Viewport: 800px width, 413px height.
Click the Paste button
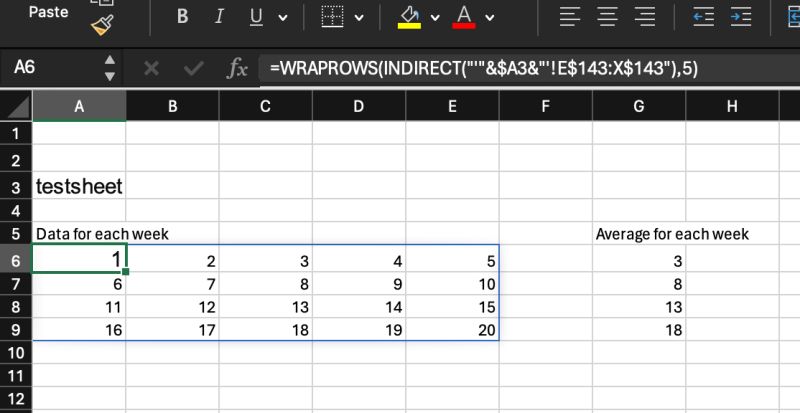48,12
